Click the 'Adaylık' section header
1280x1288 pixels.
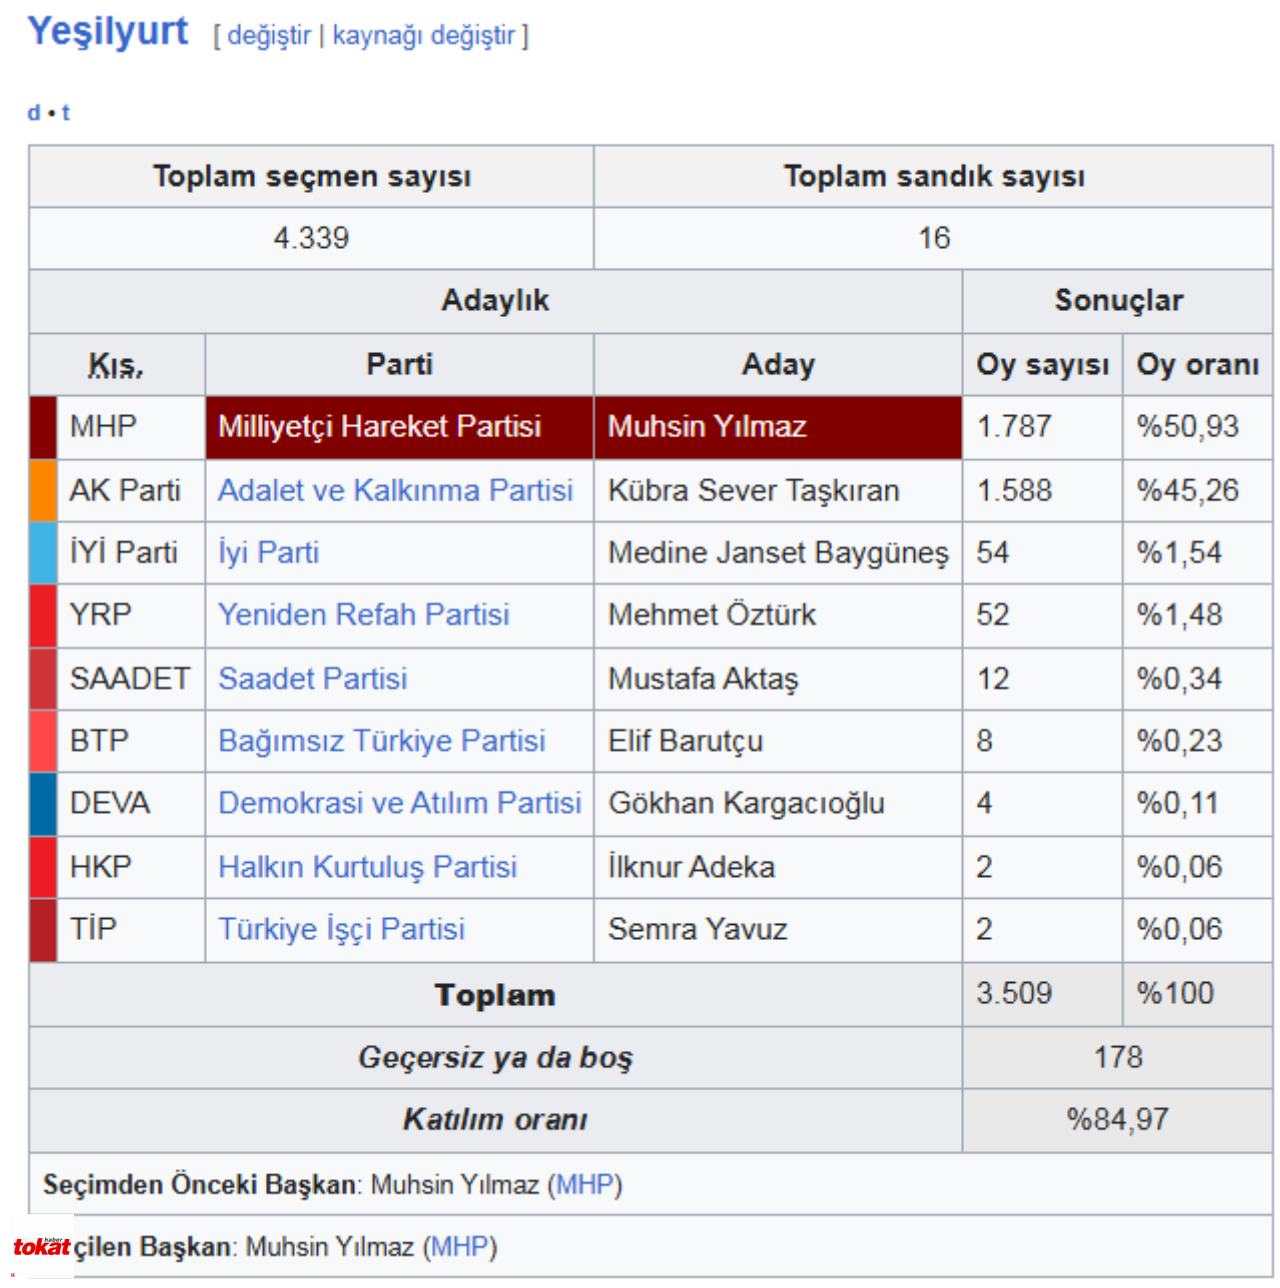pyautogui.click(x=495, y=301)
